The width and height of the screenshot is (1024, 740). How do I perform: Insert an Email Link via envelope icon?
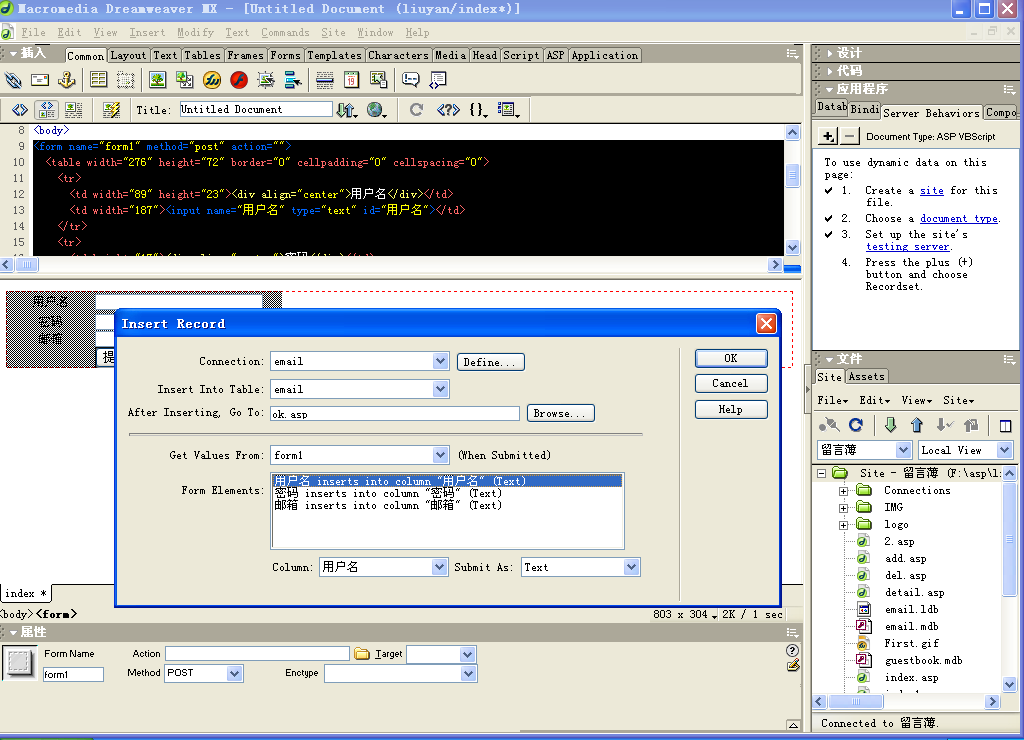40,80
